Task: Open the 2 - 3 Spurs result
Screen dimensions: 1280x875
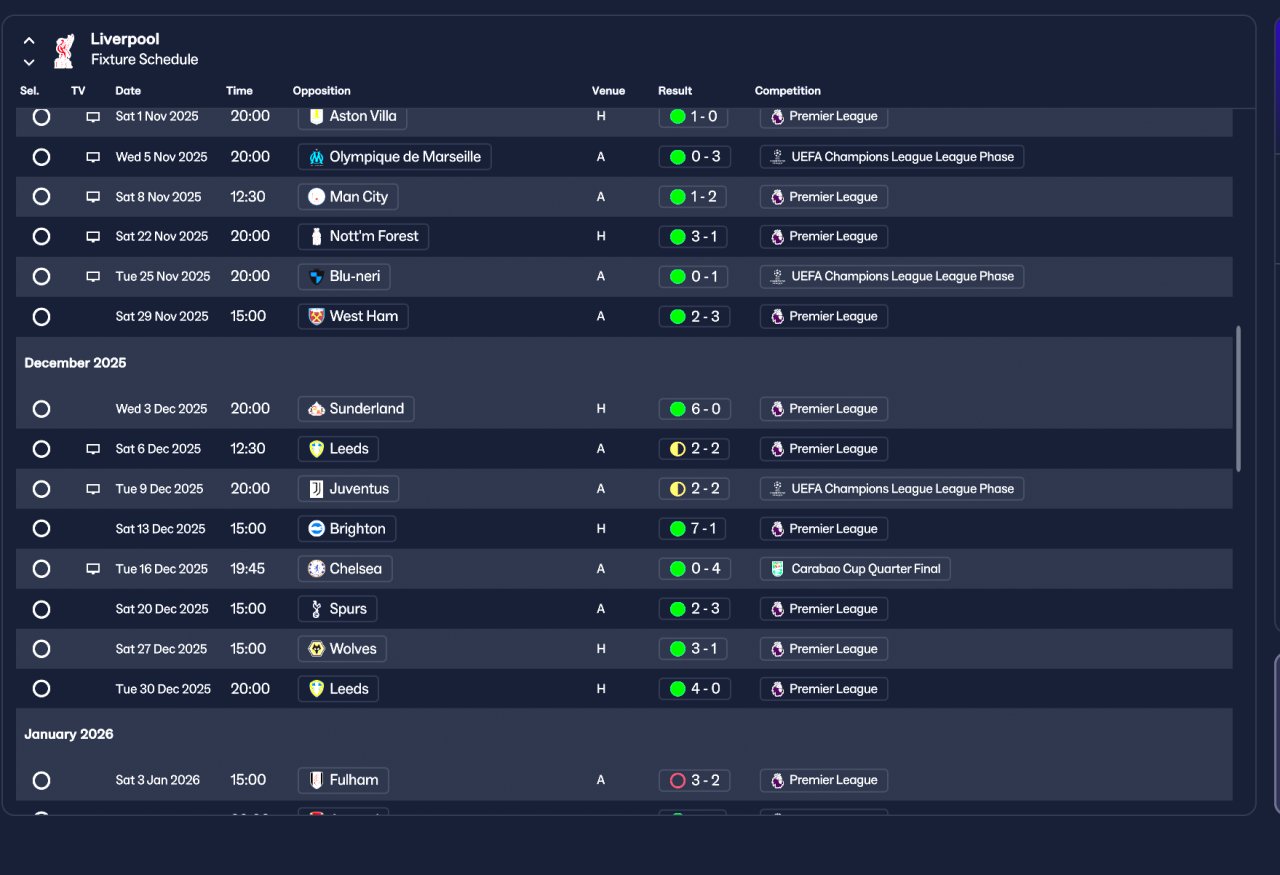Action: [694, 609]
